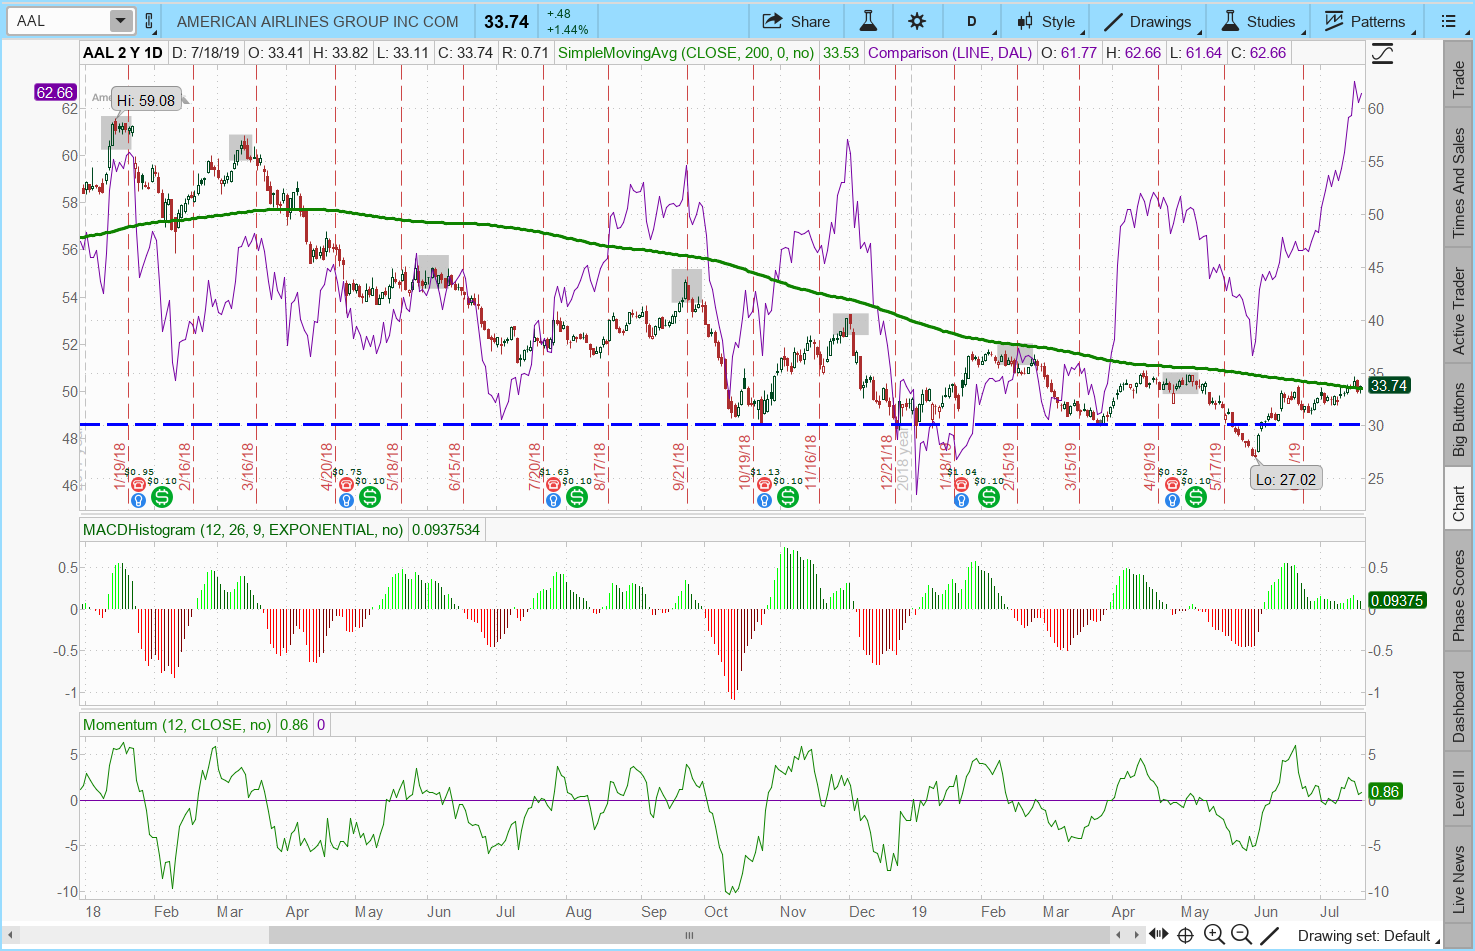
Task: Open the Style menu
Action: (x=1046, y=21)
